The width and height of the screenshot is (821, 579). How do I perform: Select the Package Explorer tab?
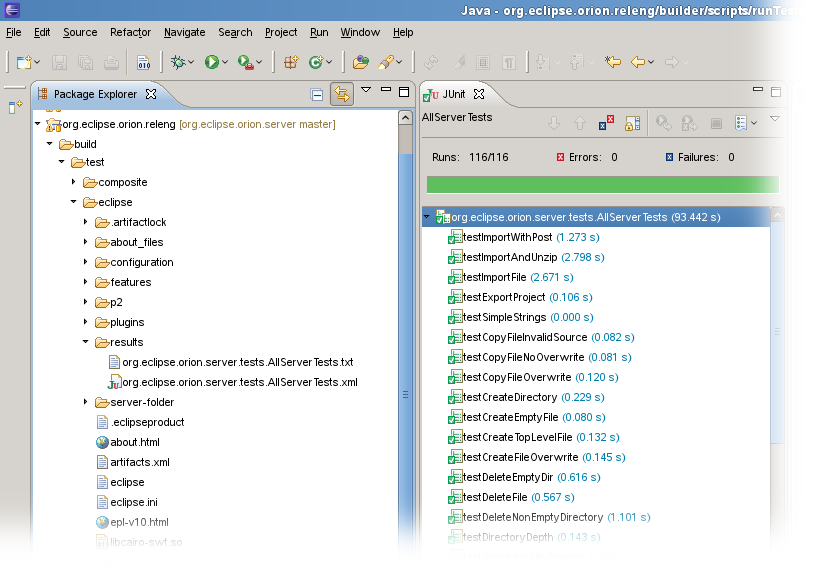(95, 94)
